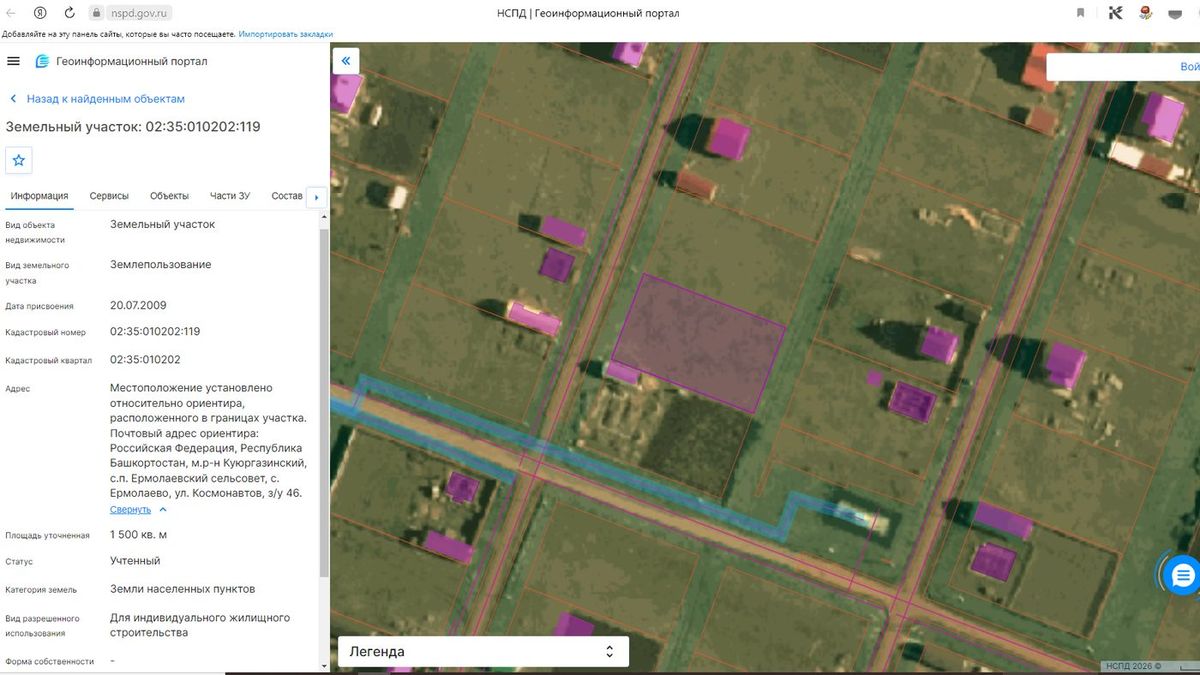Viewport: 1200px width, 675px height.
Task: Collapse the address using the chevron next to Свернуть
Action: (163, 510)
